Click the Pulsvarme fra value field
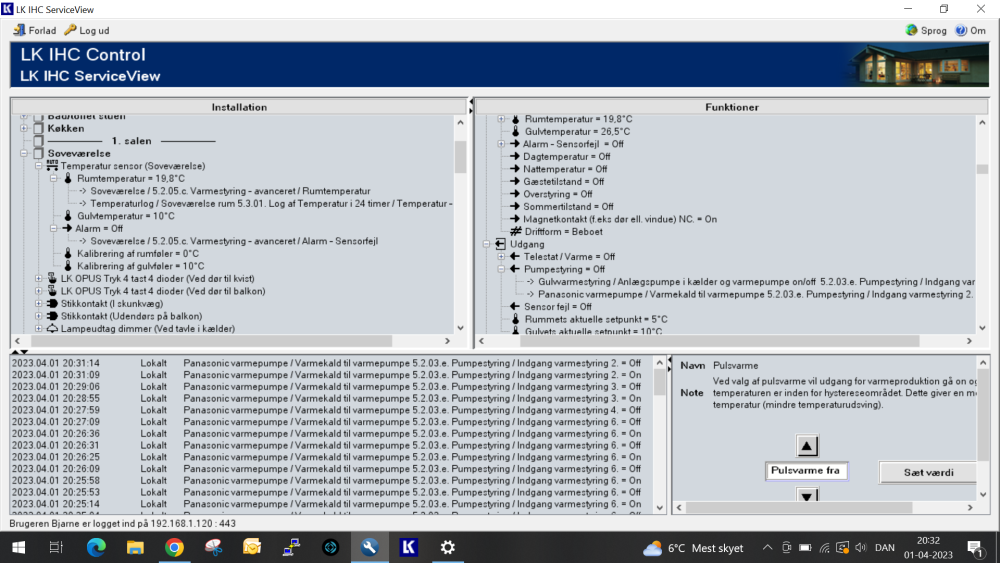The height and width of the screenshot is (563, 1000). [806, 471]
